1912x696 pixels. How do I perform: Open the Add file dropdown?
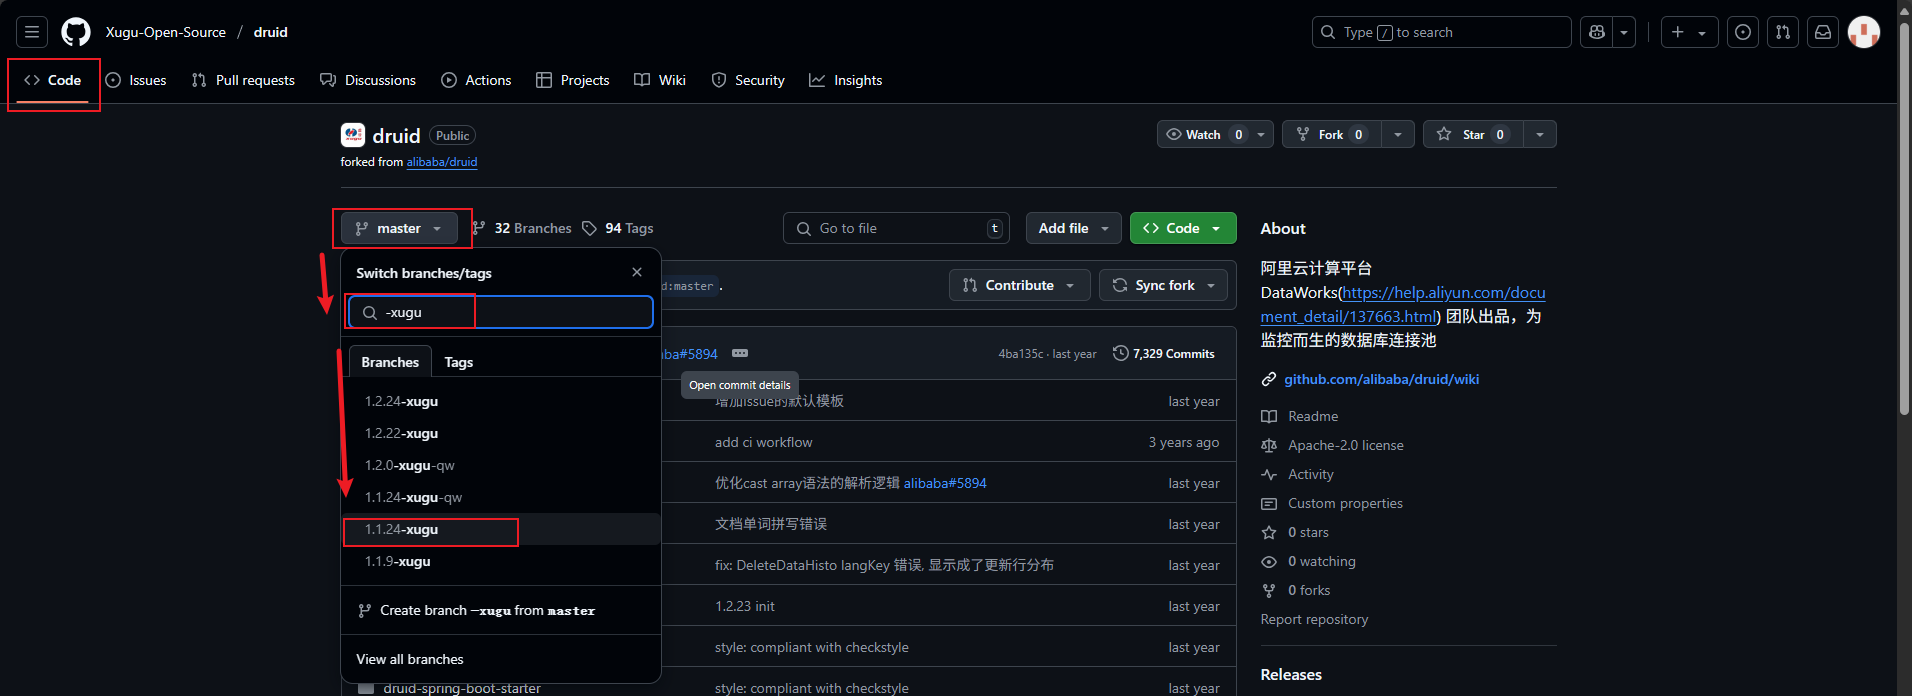[1073, 228]
